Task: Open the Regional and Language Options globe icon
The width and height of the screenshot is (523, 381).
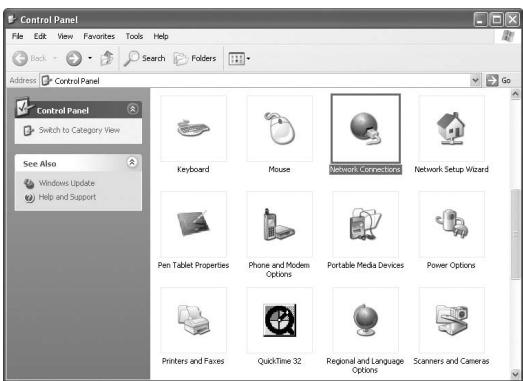Action: (365, 320)
